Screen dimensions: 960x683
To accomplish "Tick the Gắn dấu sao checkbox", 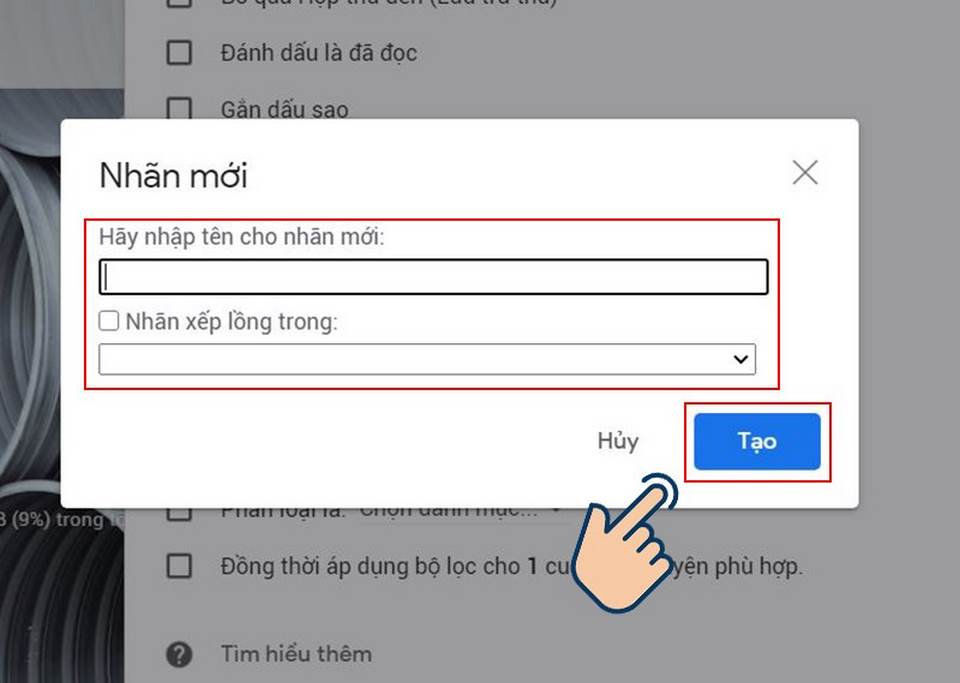I will 179,110.
